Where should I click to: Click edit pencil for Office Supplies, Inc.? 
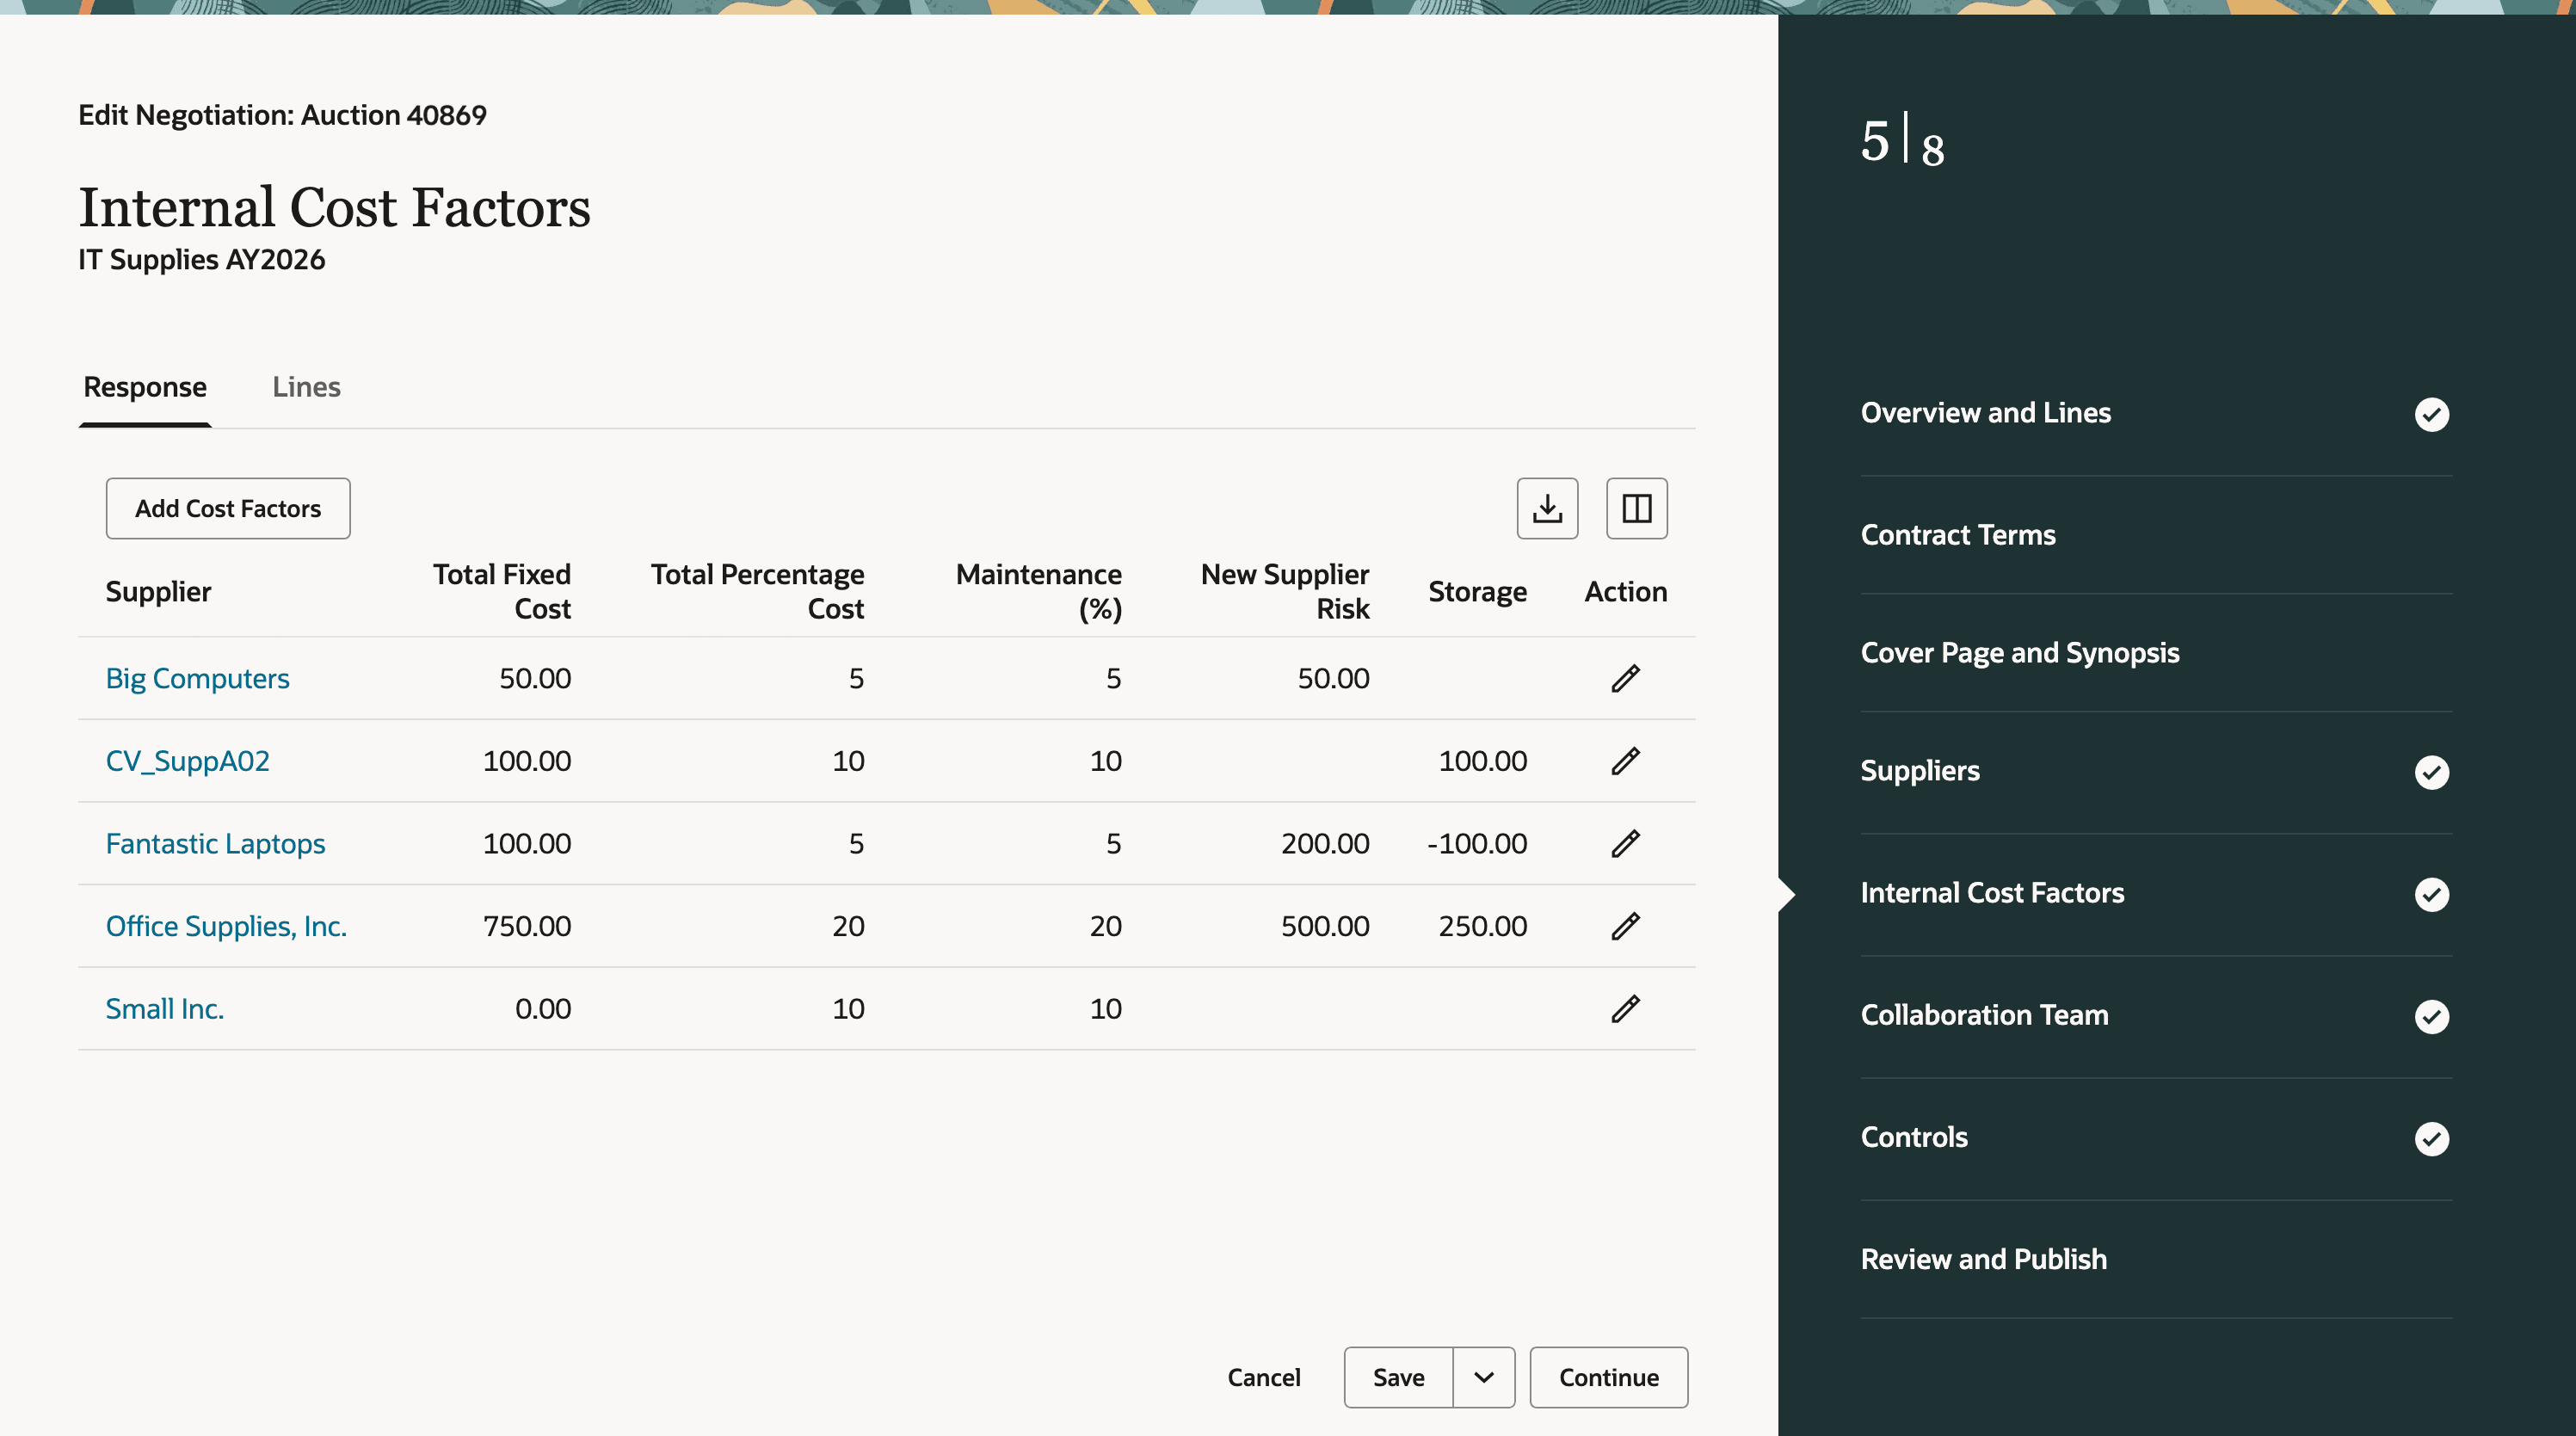coord(1625,926)
